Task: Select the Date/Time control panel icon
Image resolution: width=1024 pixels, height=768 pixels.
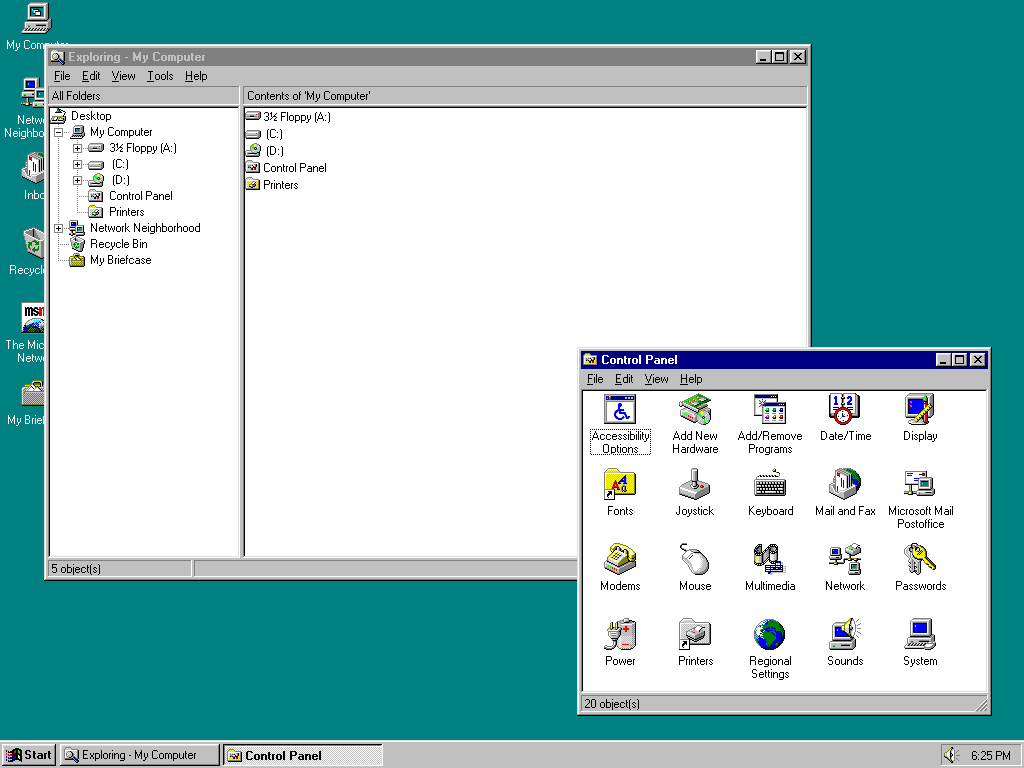Action: (845, 410)
